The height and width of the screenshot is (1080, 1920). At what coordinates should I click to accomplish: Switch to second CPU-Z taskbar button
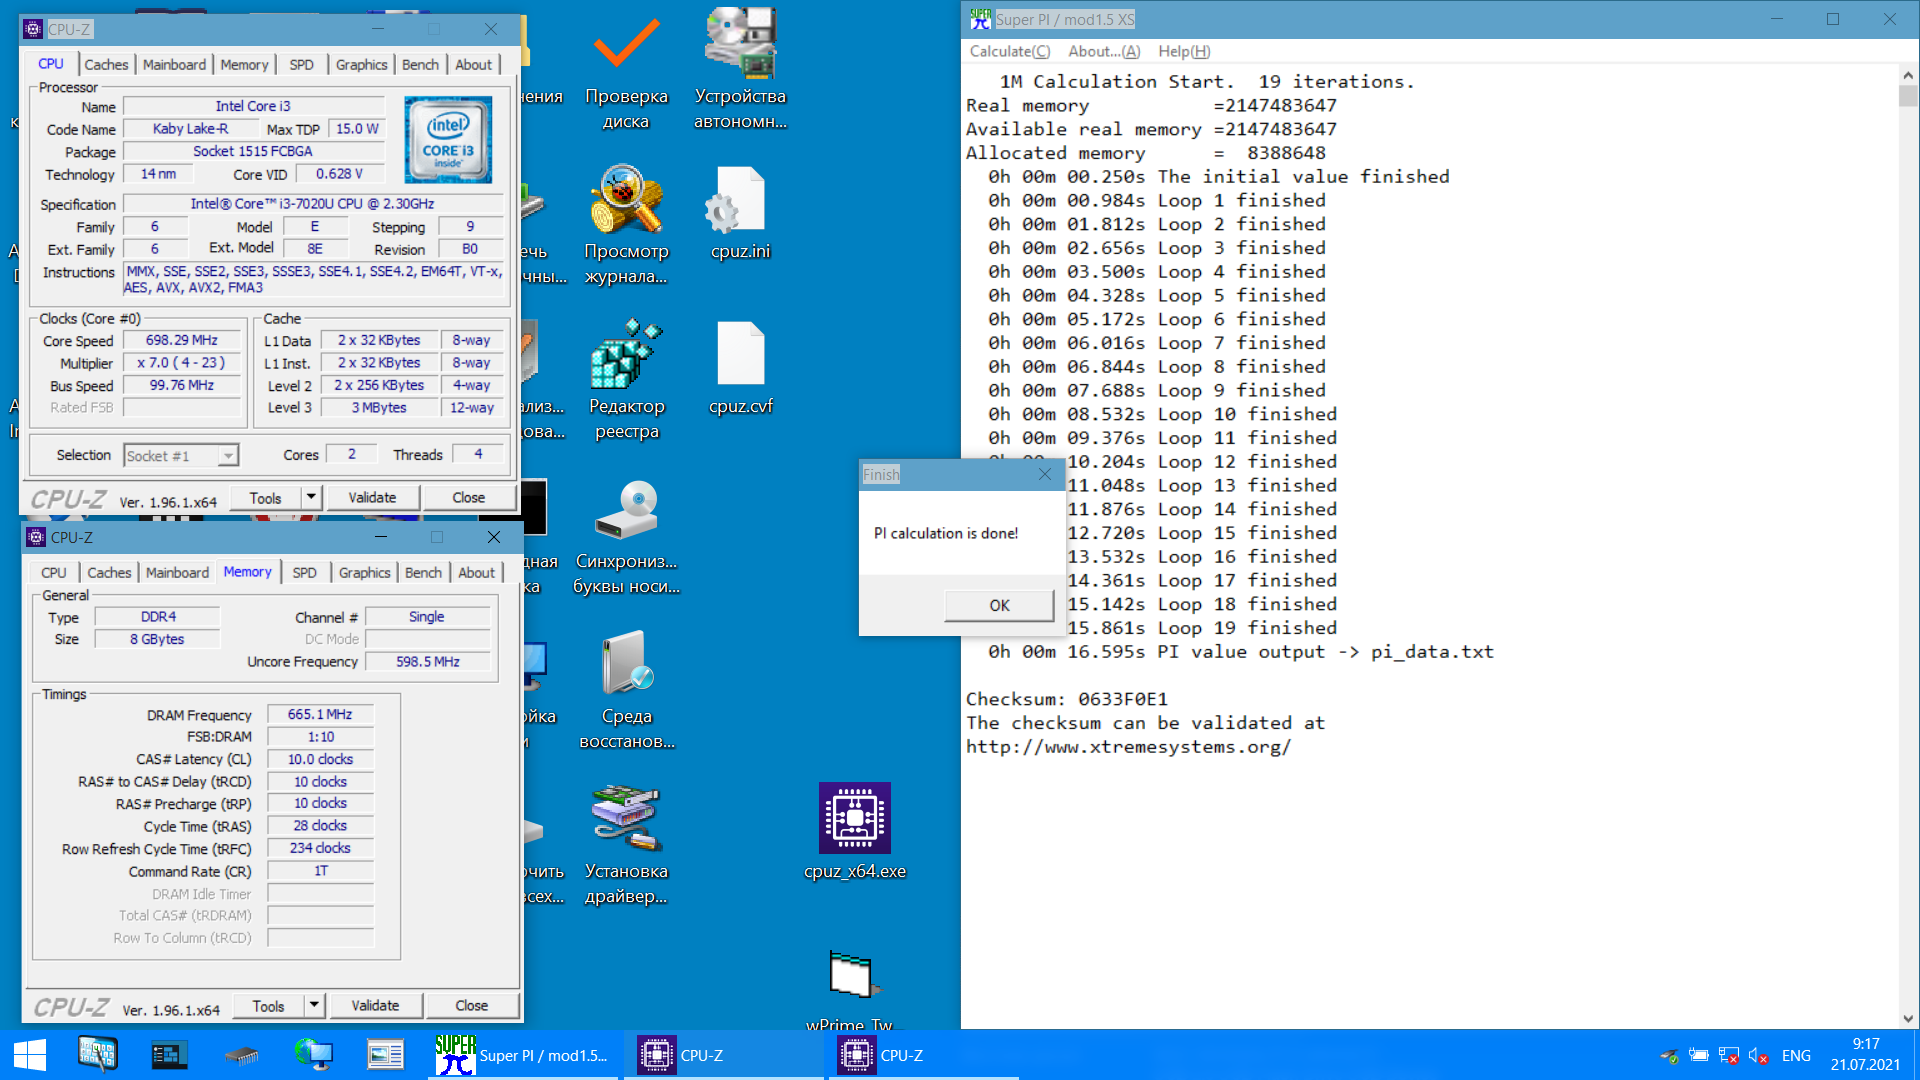coord(922,1055)
